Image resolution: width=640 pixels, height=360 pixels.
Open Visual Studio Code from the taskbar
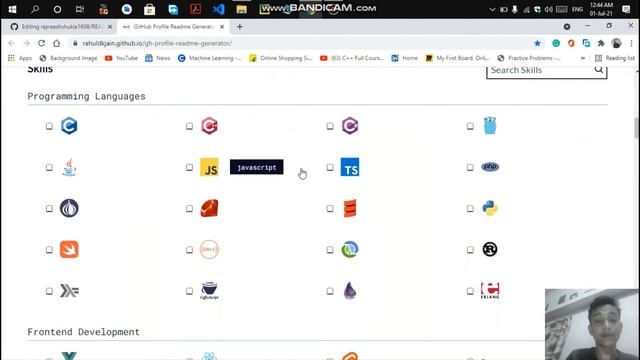tap(218, 9)
